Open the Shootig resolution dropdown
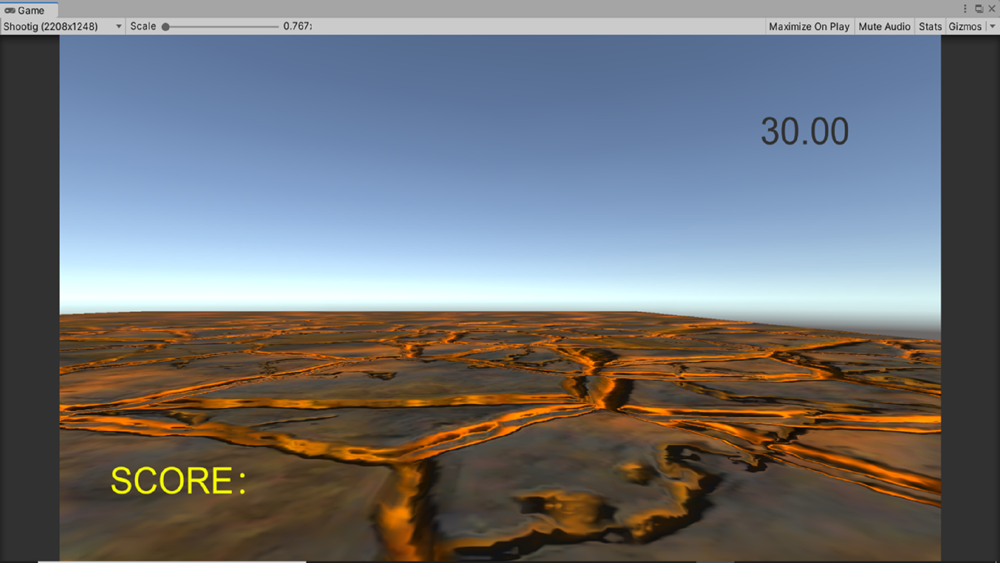Viewport: 1000px width, 563px height. pos(62,26)
